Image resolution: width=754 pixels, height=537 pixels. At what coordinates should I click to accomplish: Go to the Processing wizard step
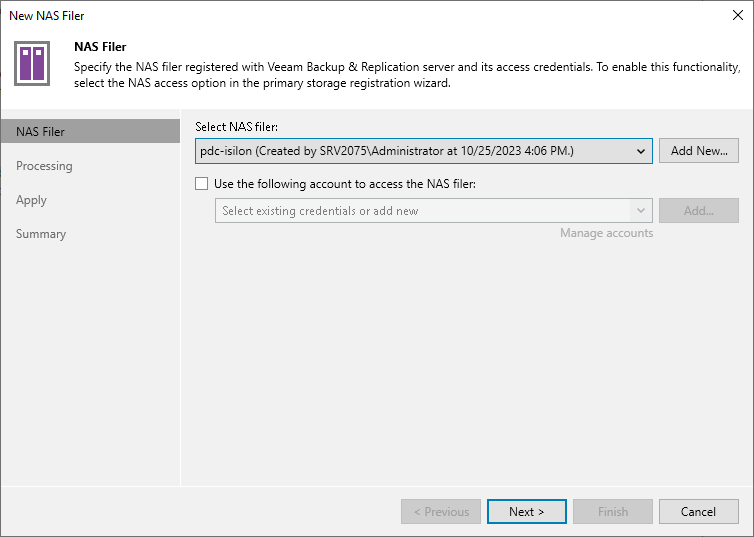(44, 166)
